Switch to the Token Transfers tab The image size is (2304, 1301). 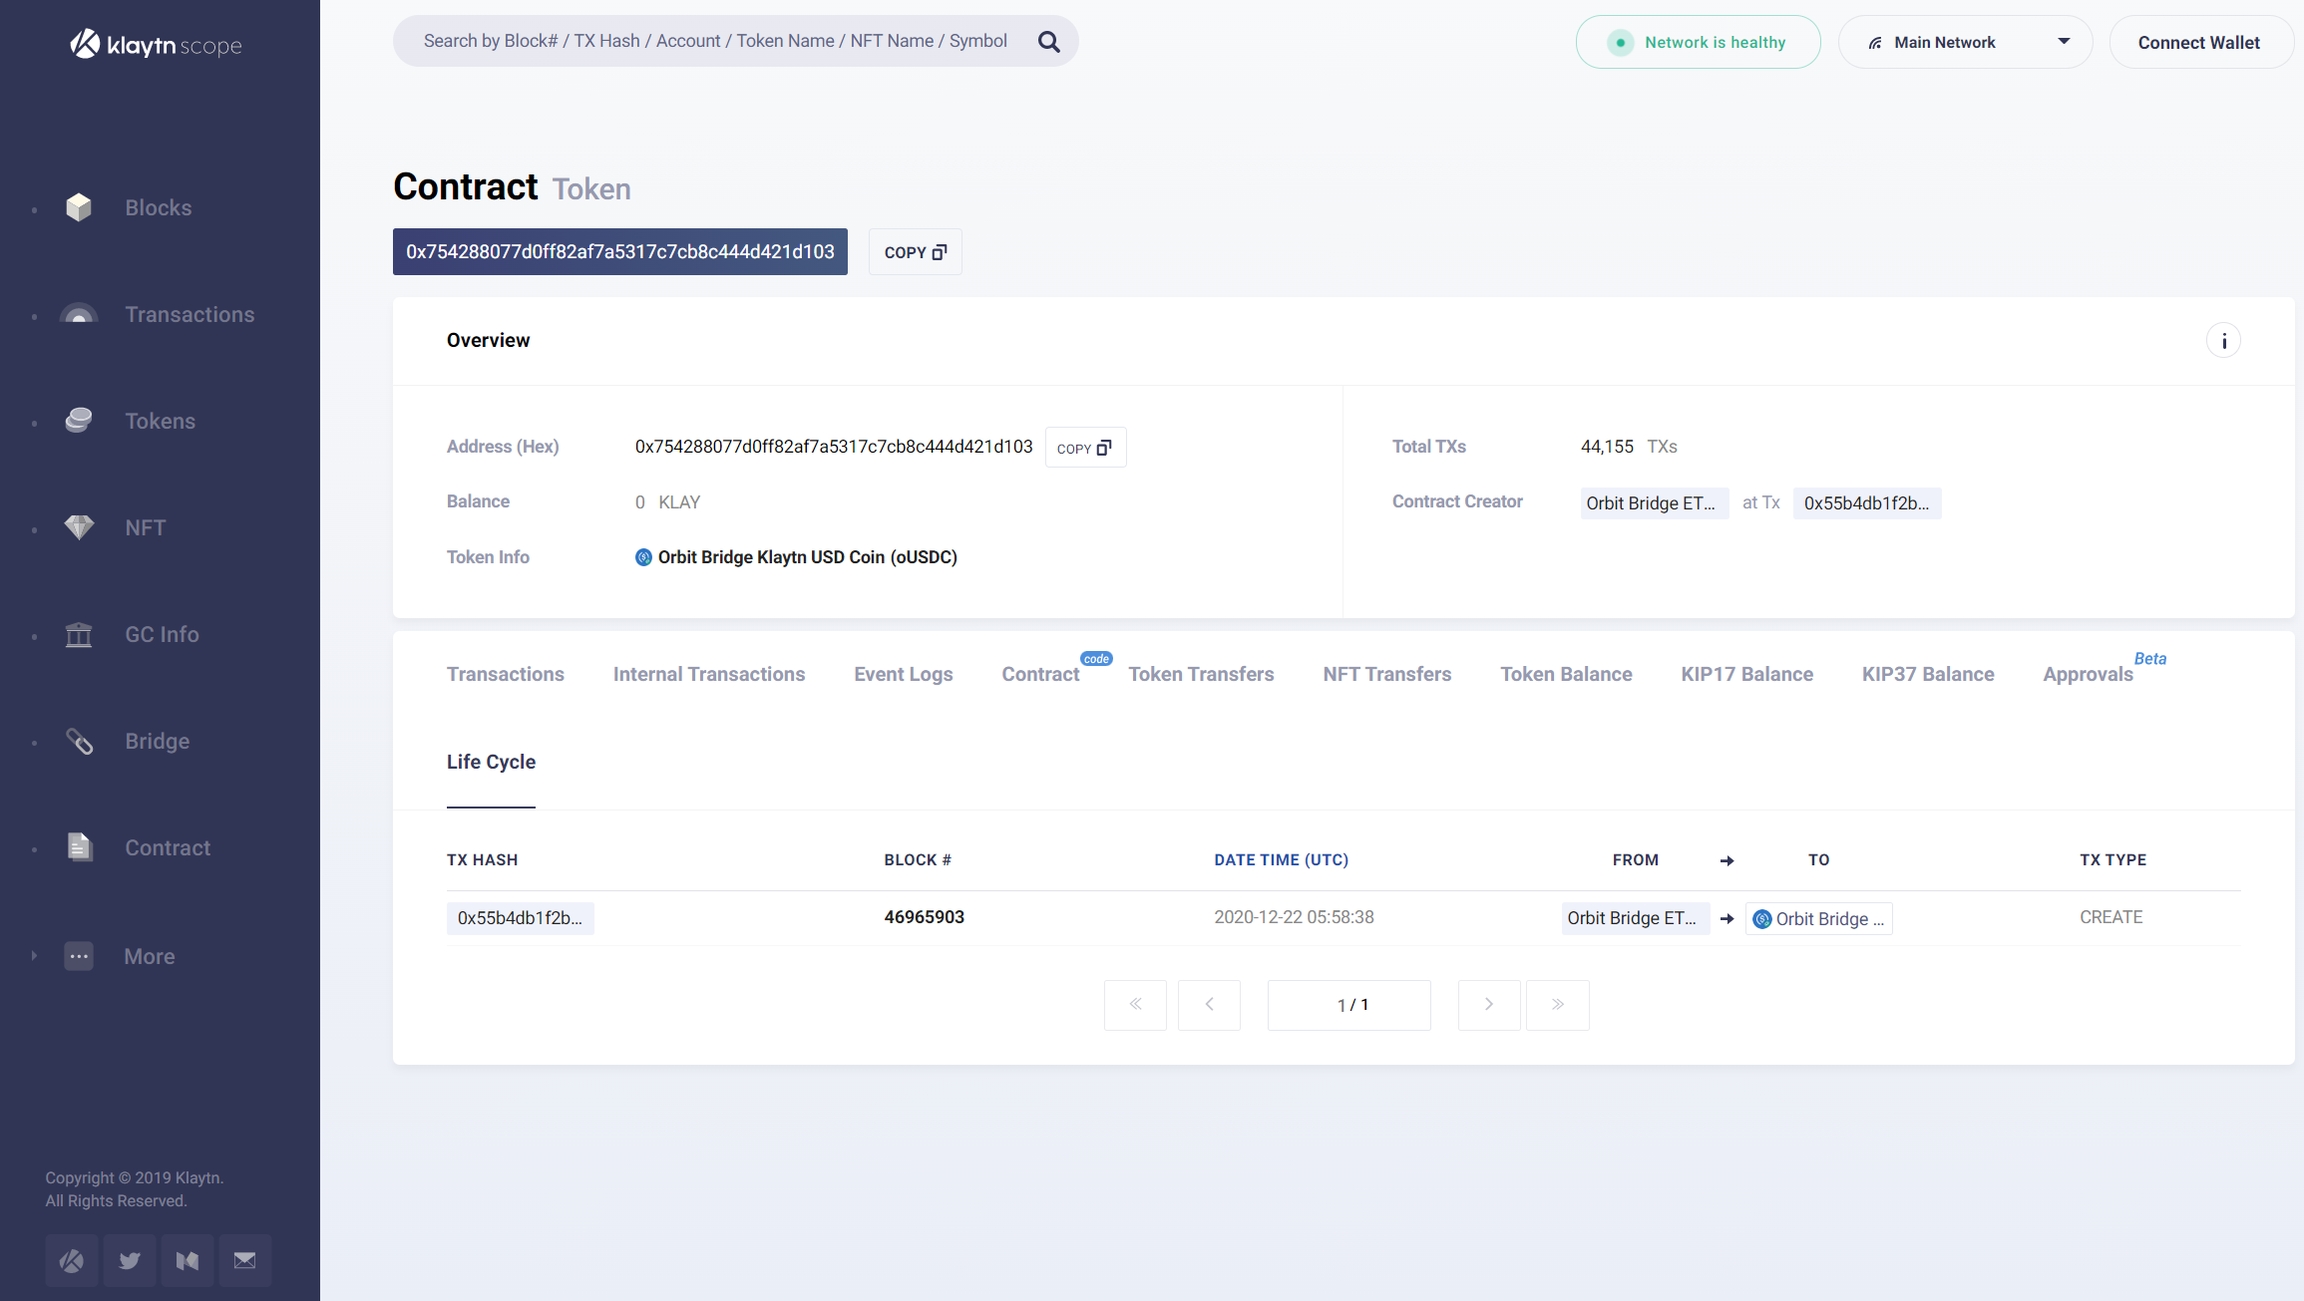pos(1200,674)
